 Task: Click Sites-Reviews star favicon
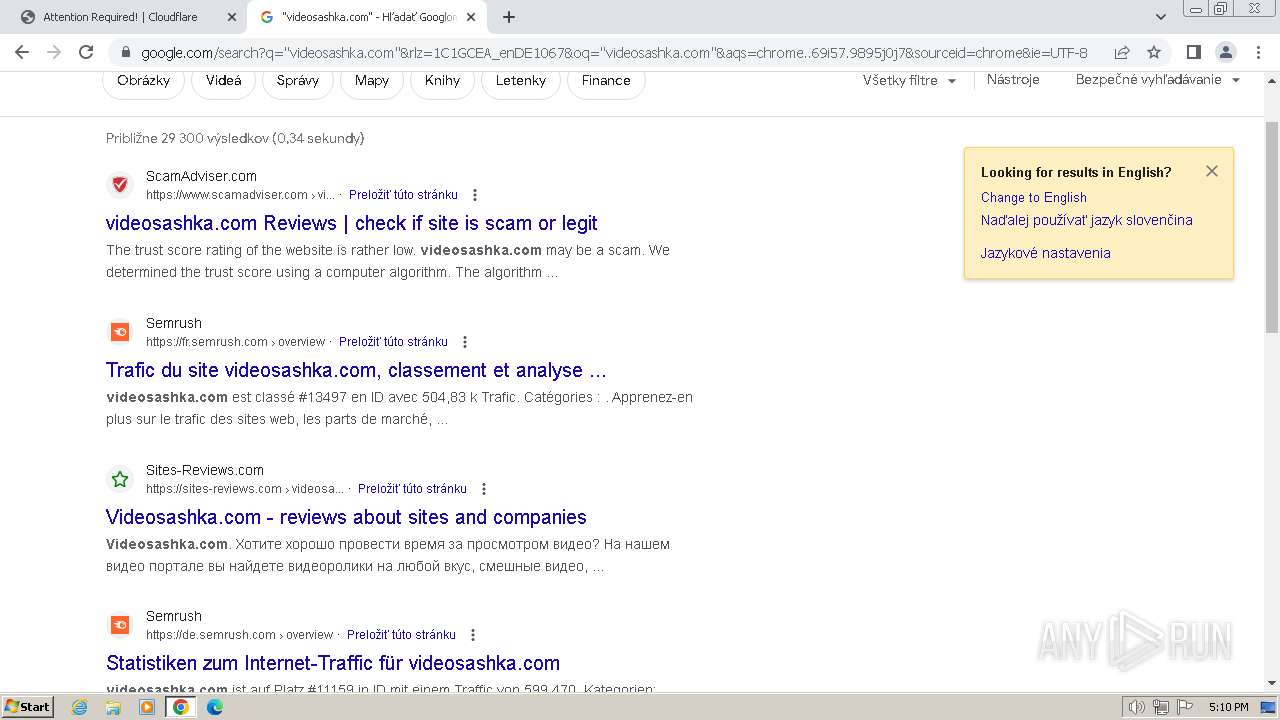[x=120, y=479]
